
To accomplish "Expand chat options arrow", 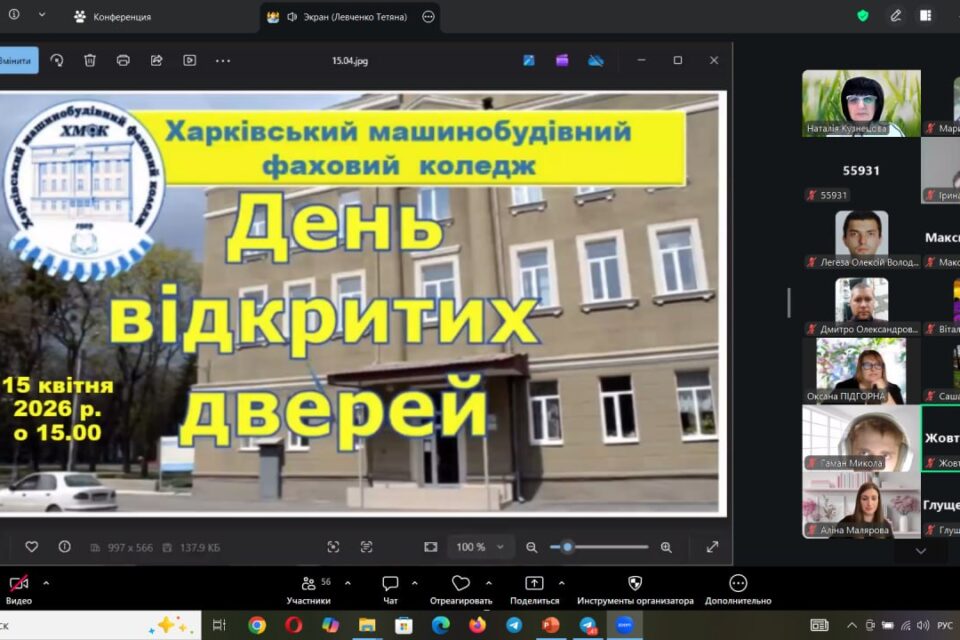I will click(x=414, y=584).
